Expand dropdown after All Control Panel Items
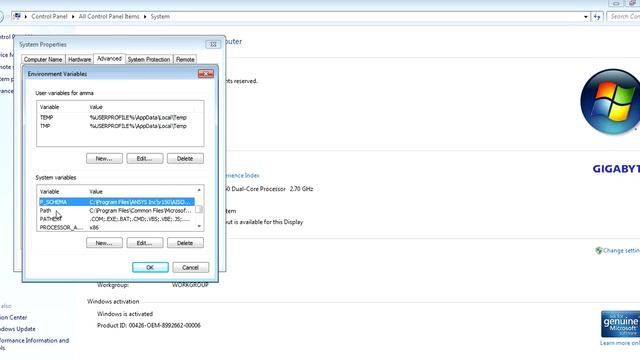 (x=145, y=17)
